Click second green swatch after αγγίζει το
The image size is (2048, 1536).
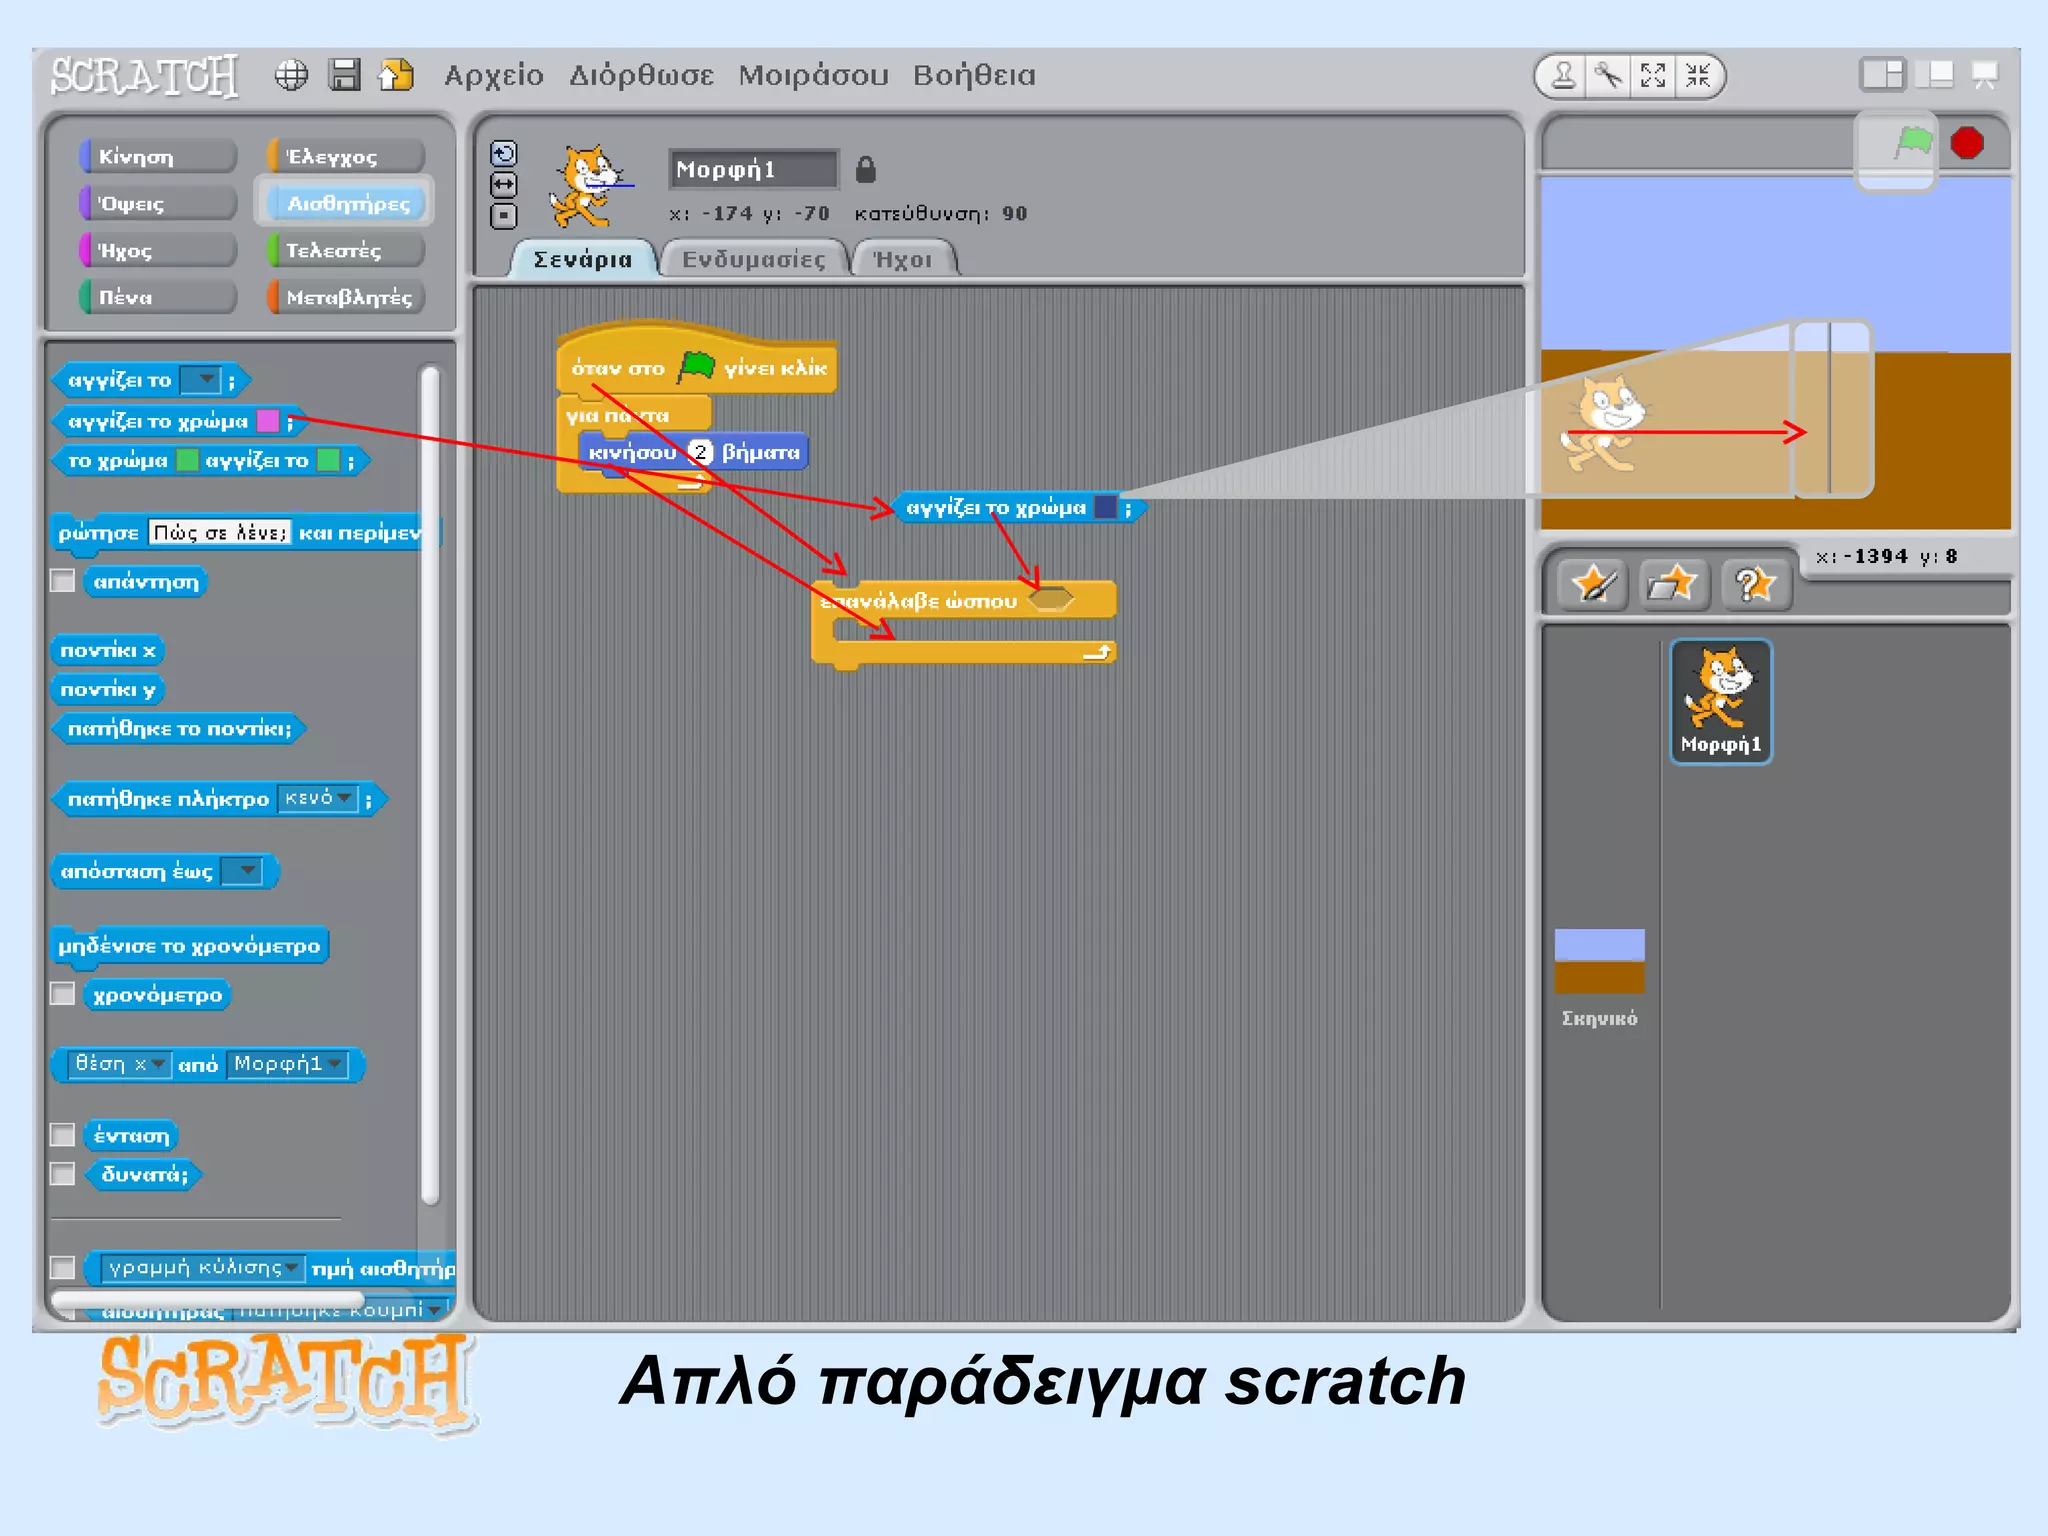coord(328,461)
